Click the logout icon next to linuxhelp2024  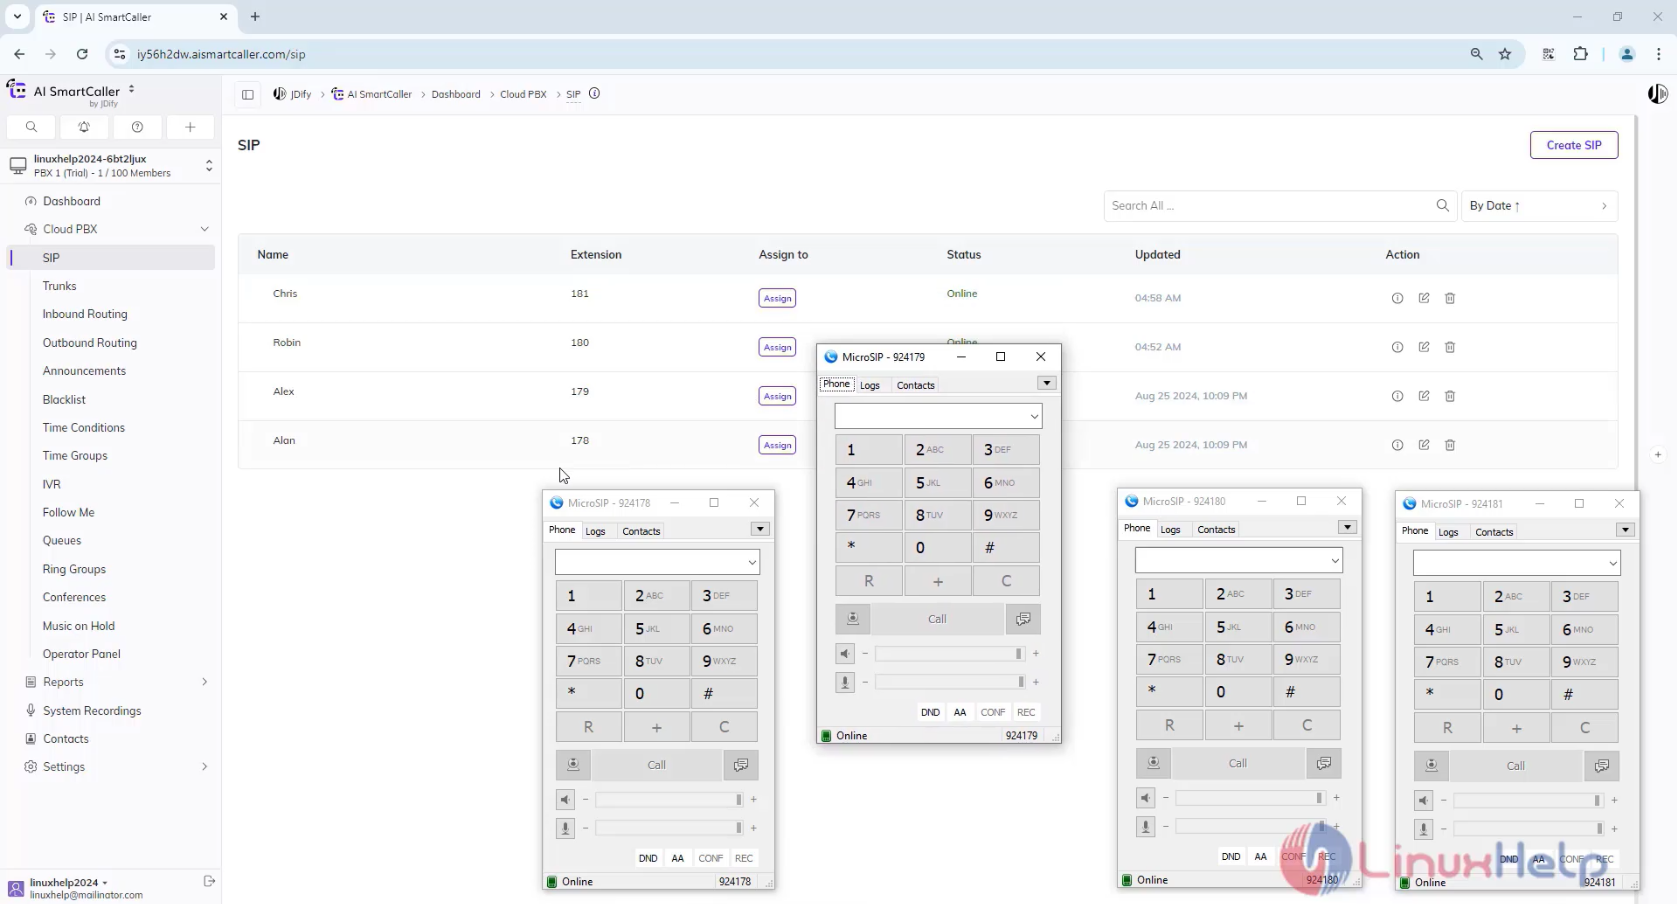pos(209,881)
